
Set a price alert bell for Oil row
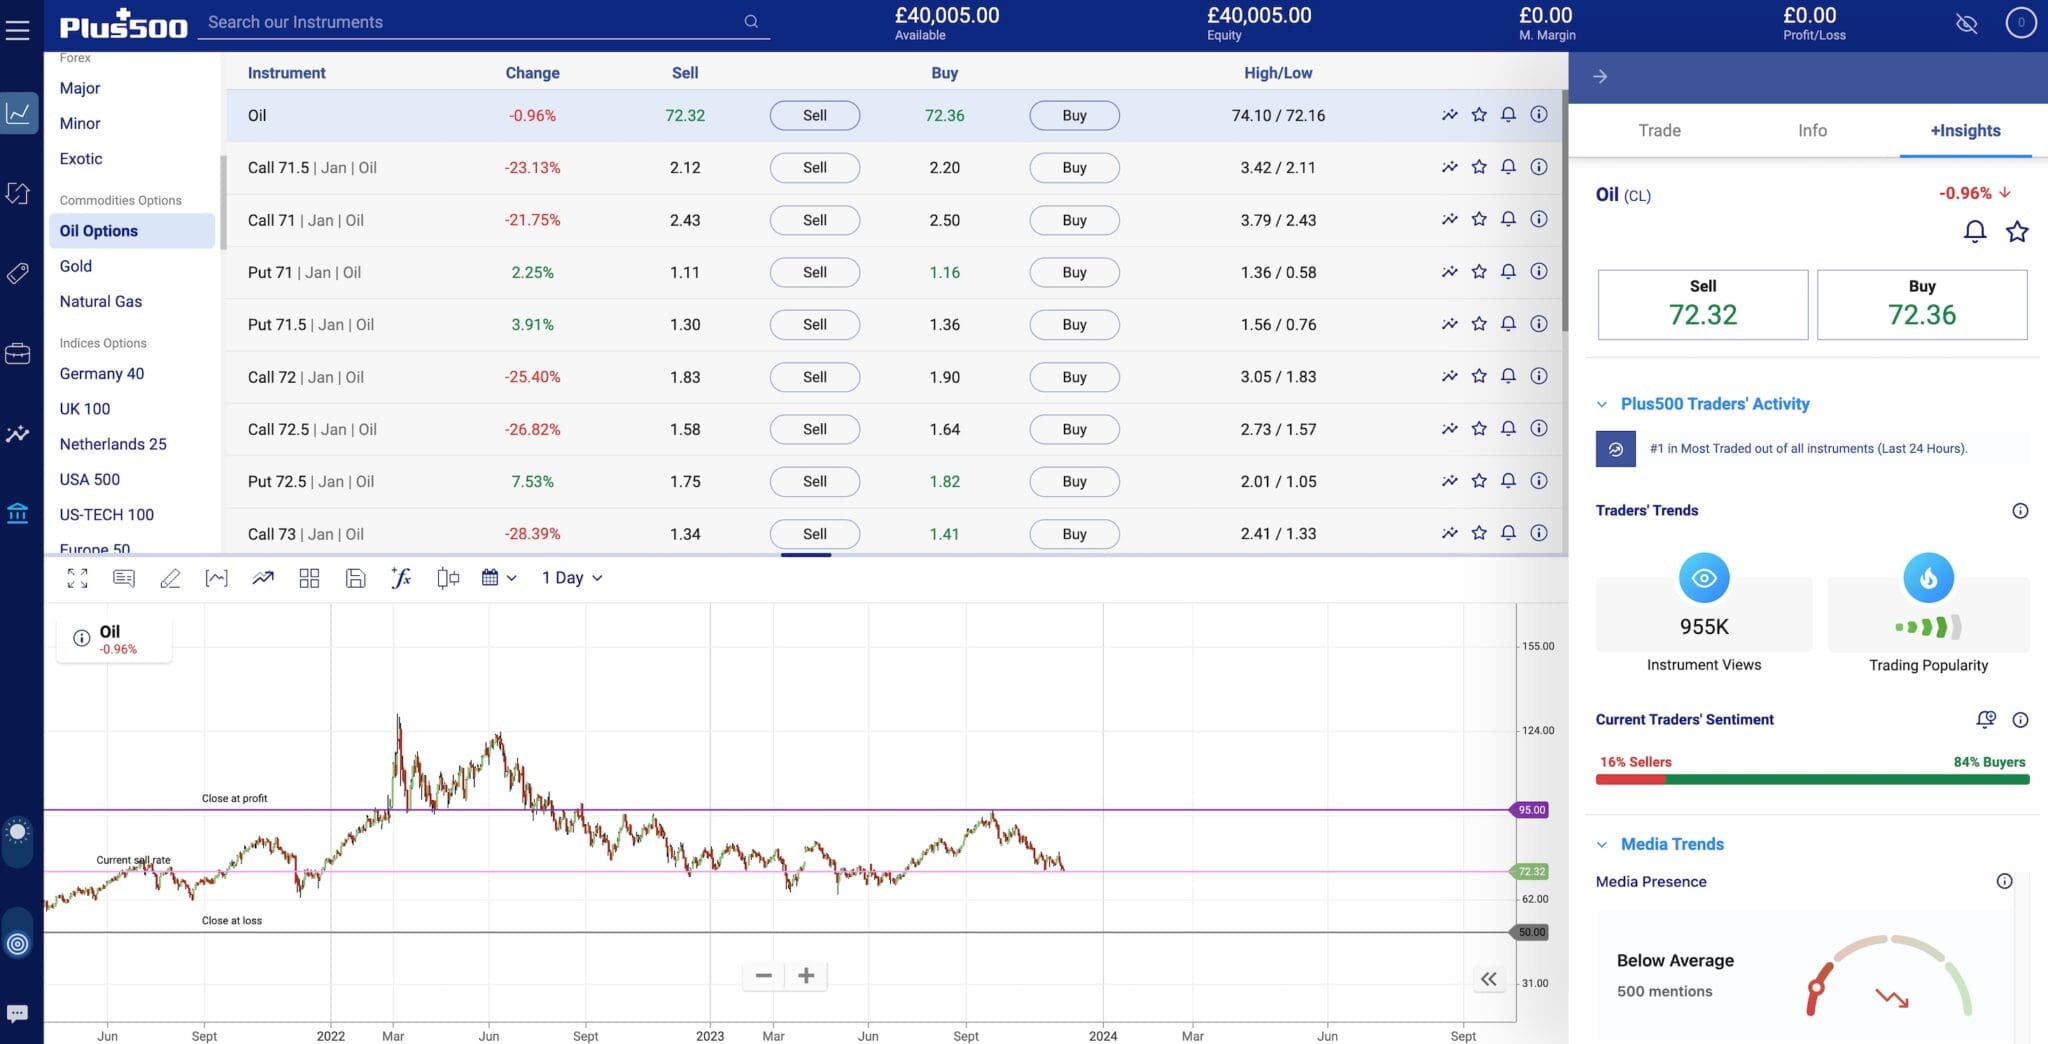coord(1508,115)
